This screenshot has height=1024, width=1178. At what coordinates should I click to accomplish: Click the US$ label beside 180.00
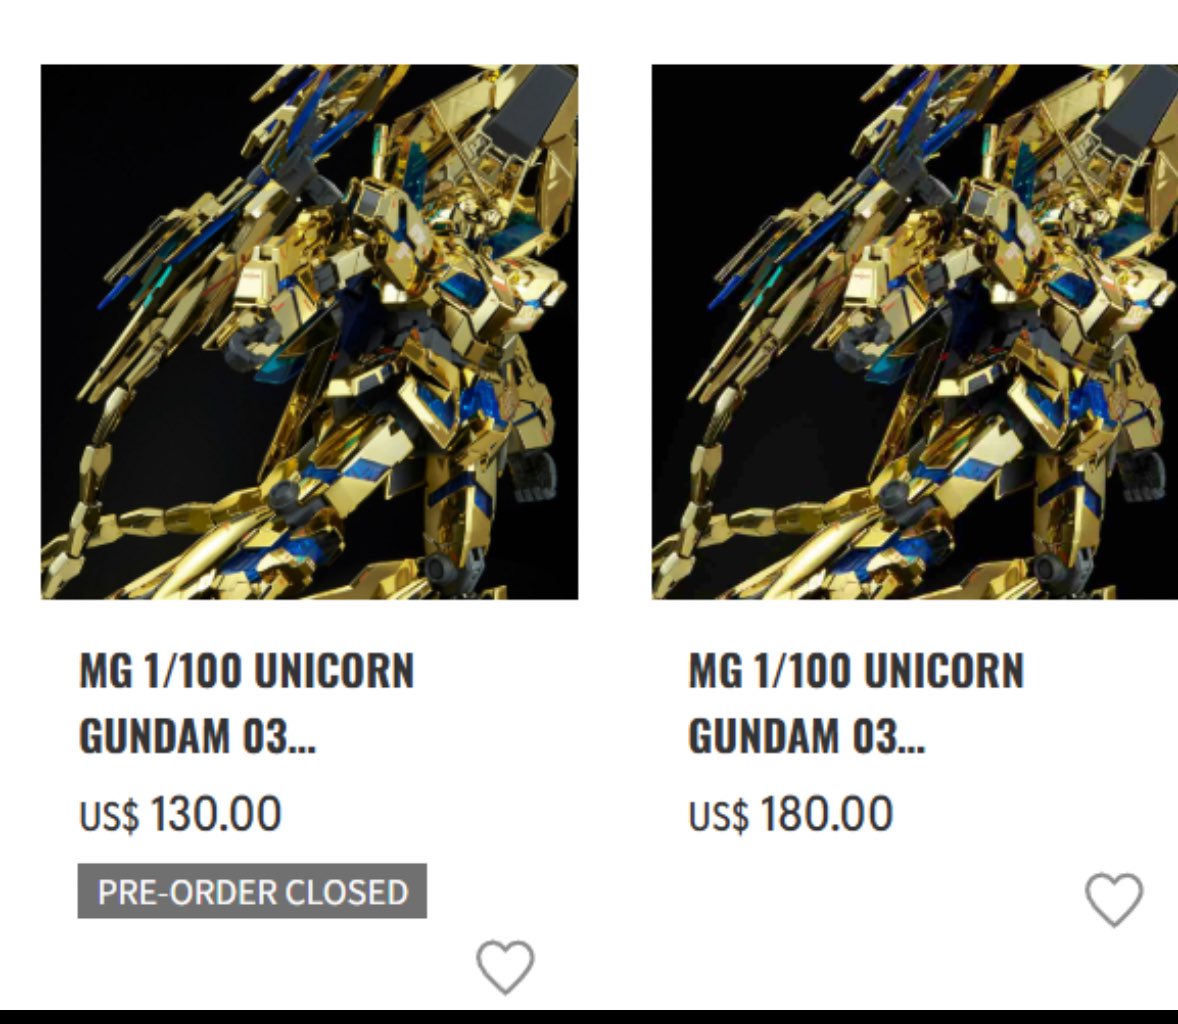720,816
